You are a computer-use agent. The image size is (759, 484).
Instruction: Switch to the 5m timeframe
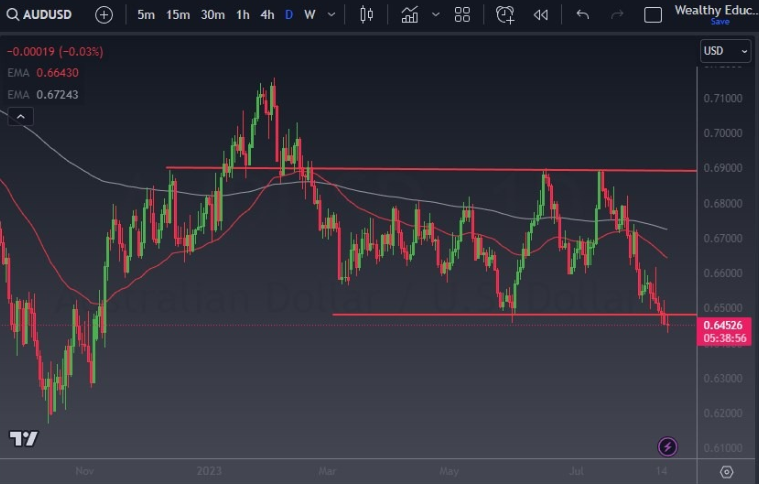coord(146,15)
